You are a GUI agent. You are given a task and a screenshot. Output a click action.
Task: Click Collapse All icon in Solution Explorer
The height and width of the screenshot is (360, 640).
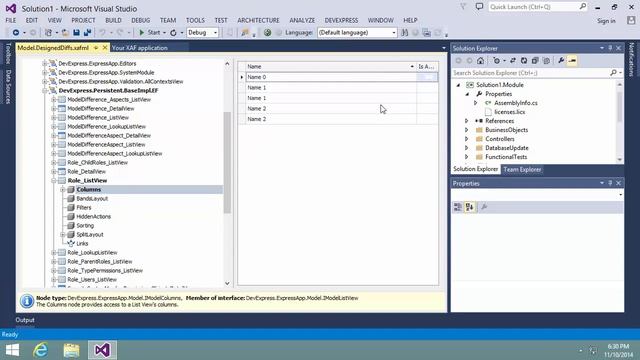coord(535,61)
